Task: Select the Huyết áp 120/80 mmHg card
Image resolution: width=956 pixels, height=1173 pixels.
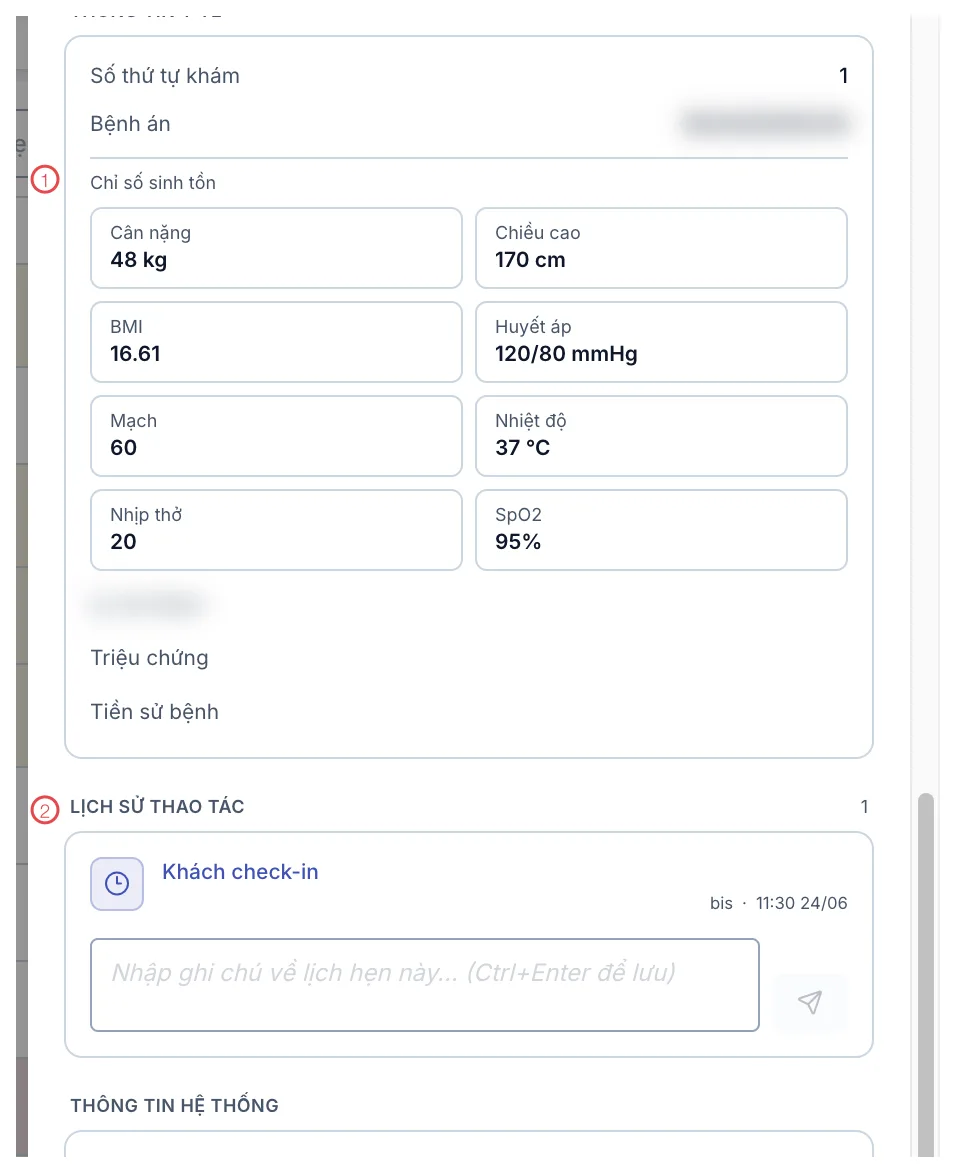Action: point(661,342)
